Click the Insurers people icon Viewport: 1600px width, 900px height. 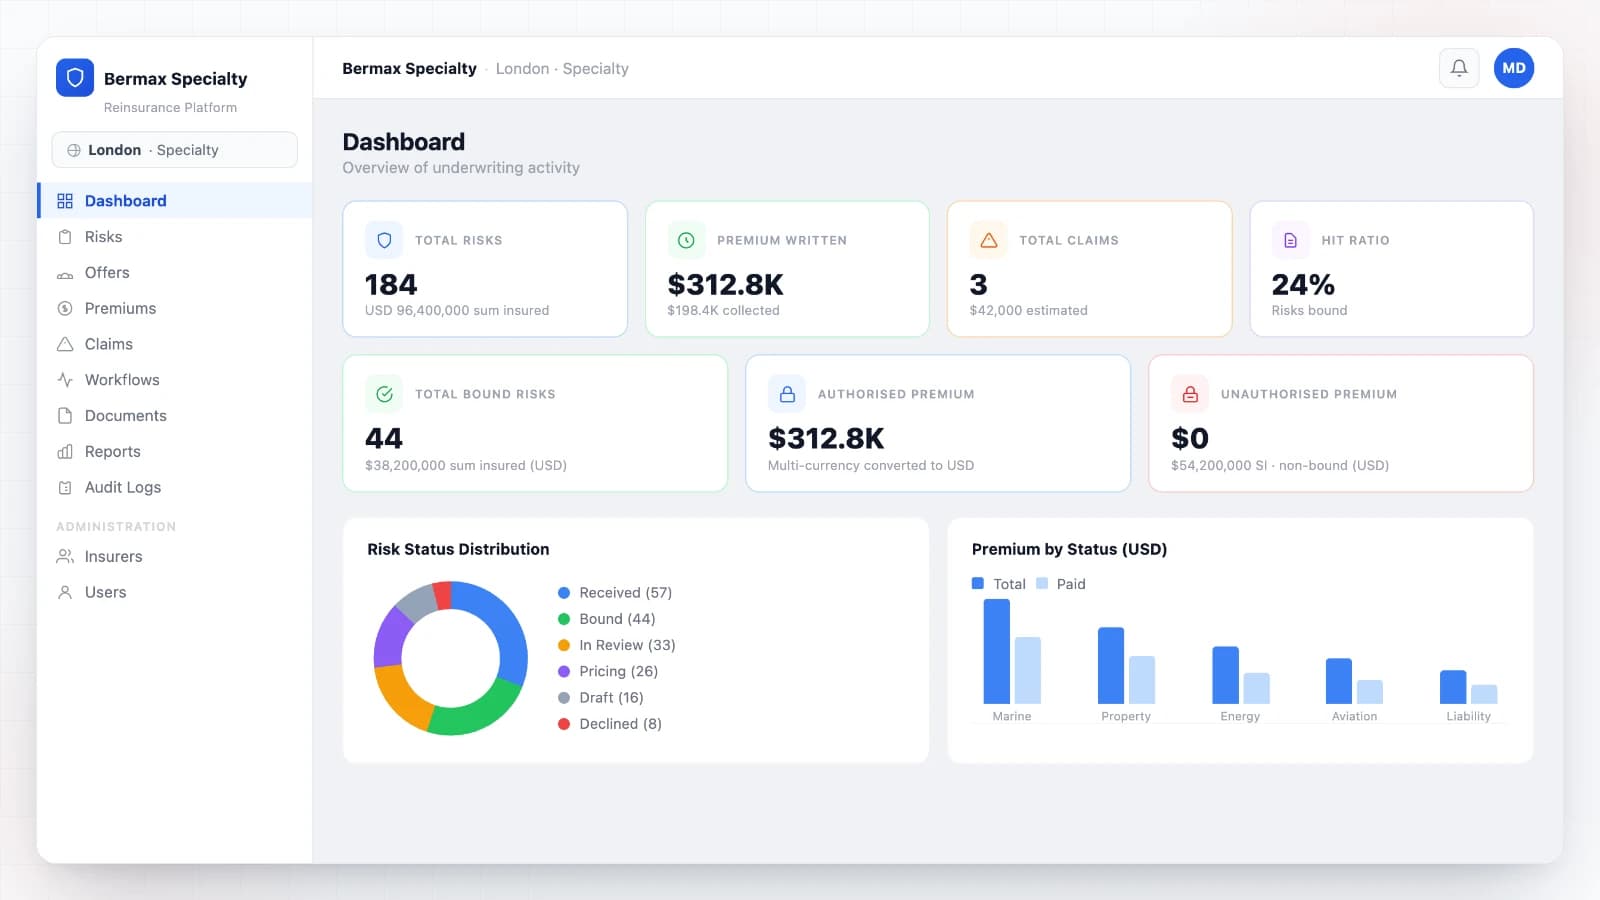coord(65,556)
